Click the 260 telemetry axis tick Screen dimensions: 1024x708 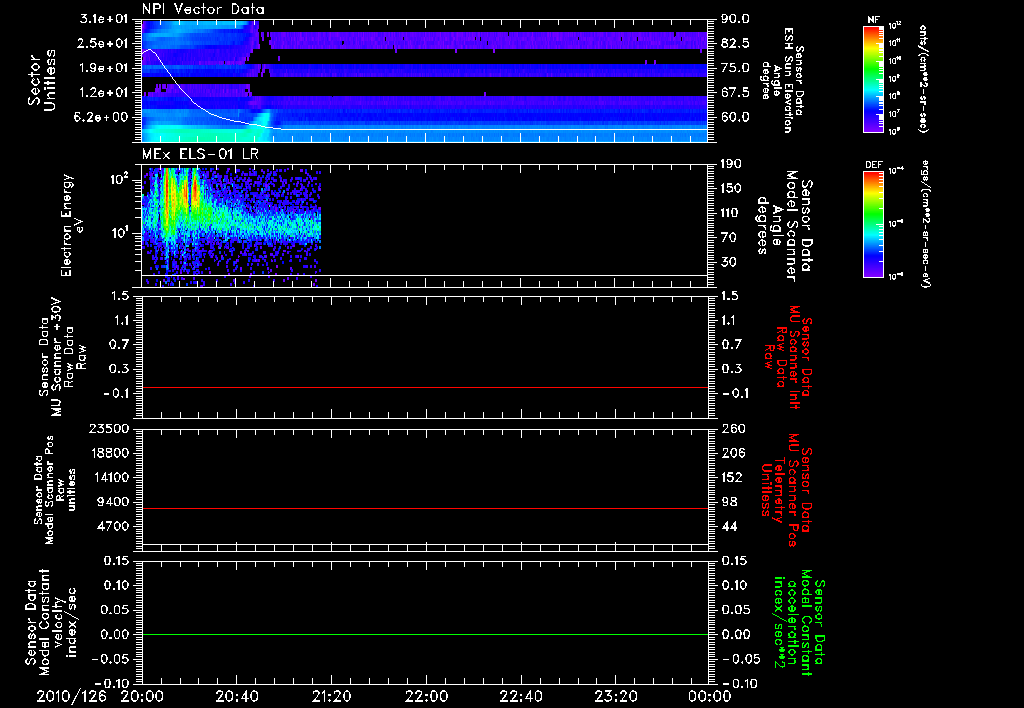click(733, 428)
